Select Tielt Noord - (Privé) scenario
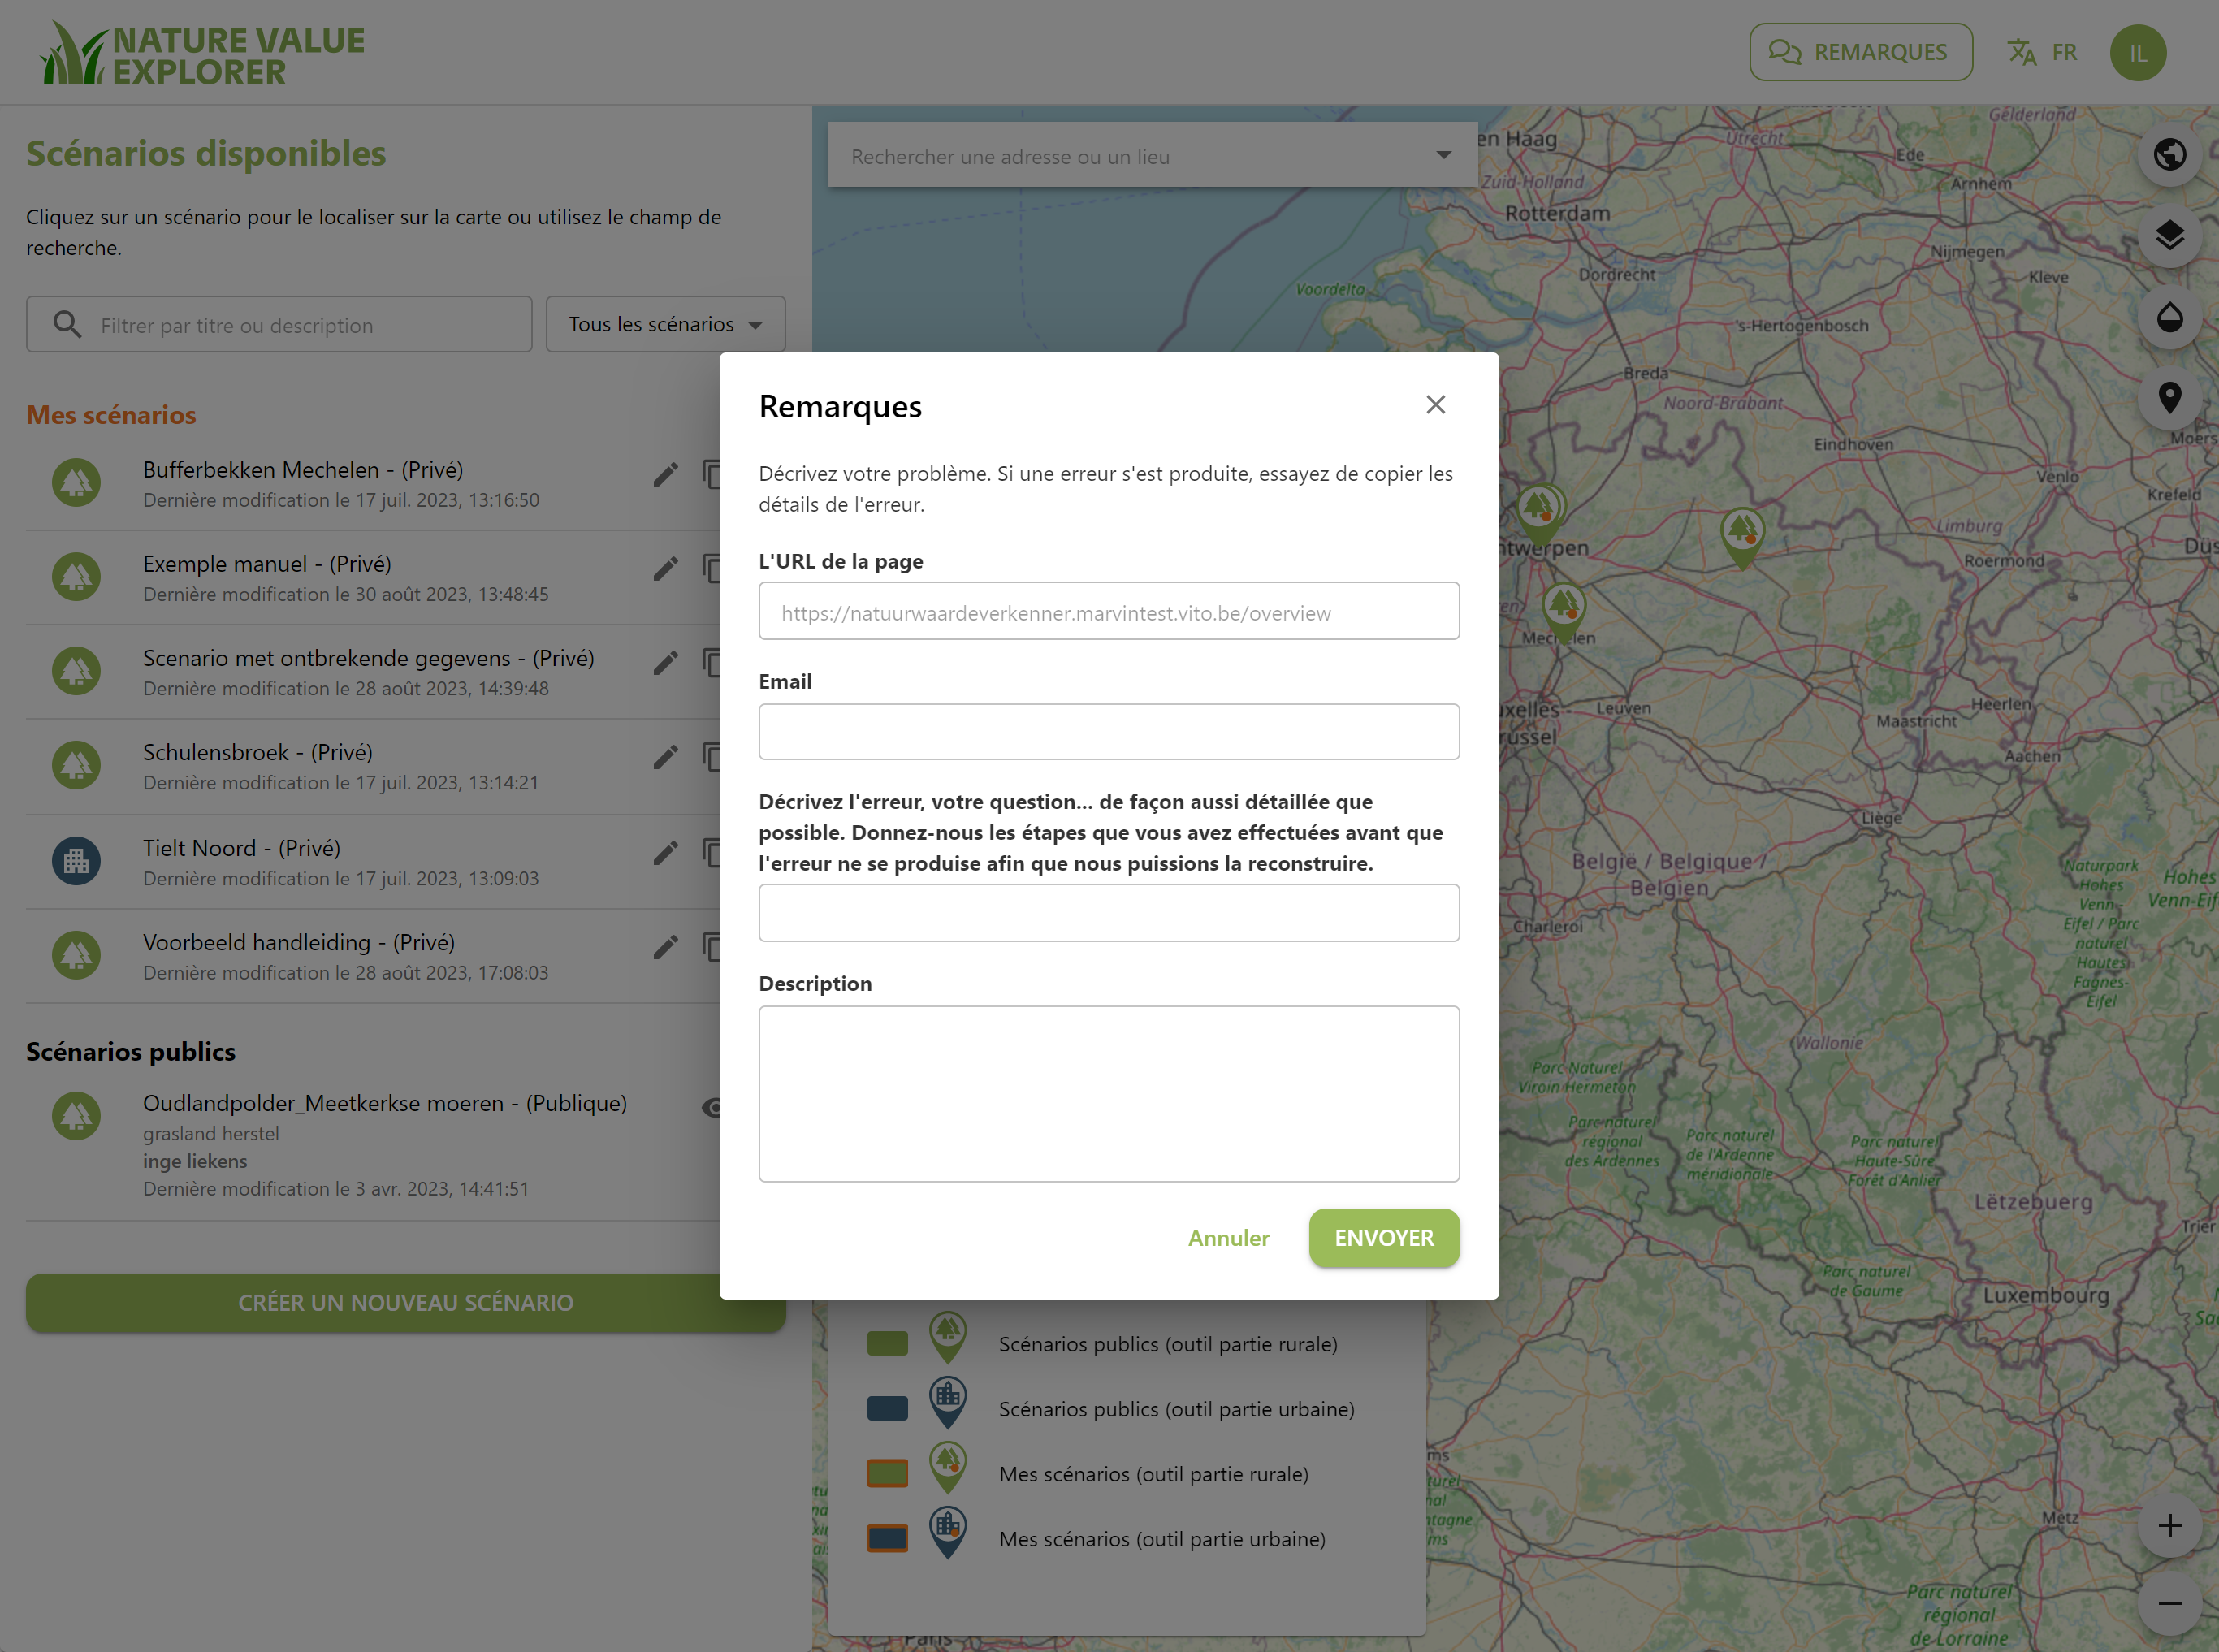Image resolution: width=2219 pixels, height=1652 pixels. click(242, 848)
